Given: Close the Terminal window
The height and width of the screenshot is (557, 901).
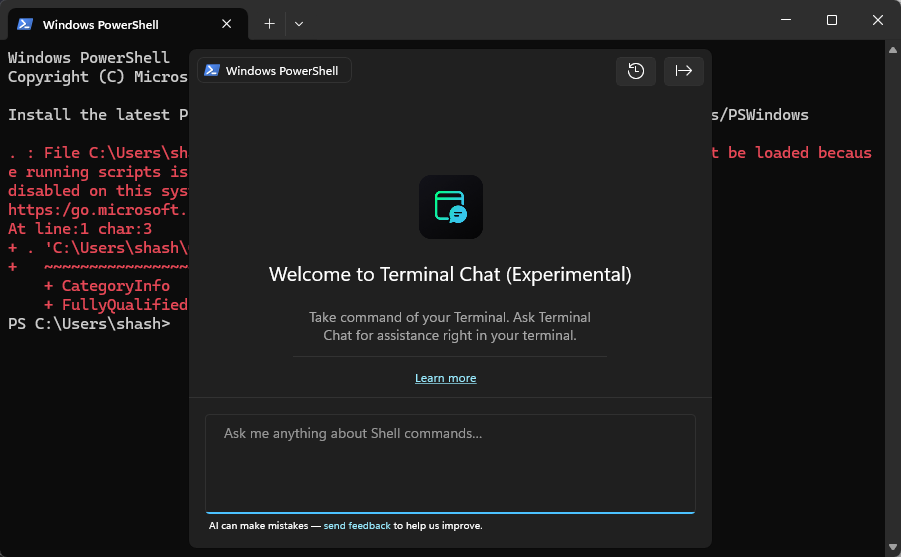Looking at the screenshot, I should [878, 21].
